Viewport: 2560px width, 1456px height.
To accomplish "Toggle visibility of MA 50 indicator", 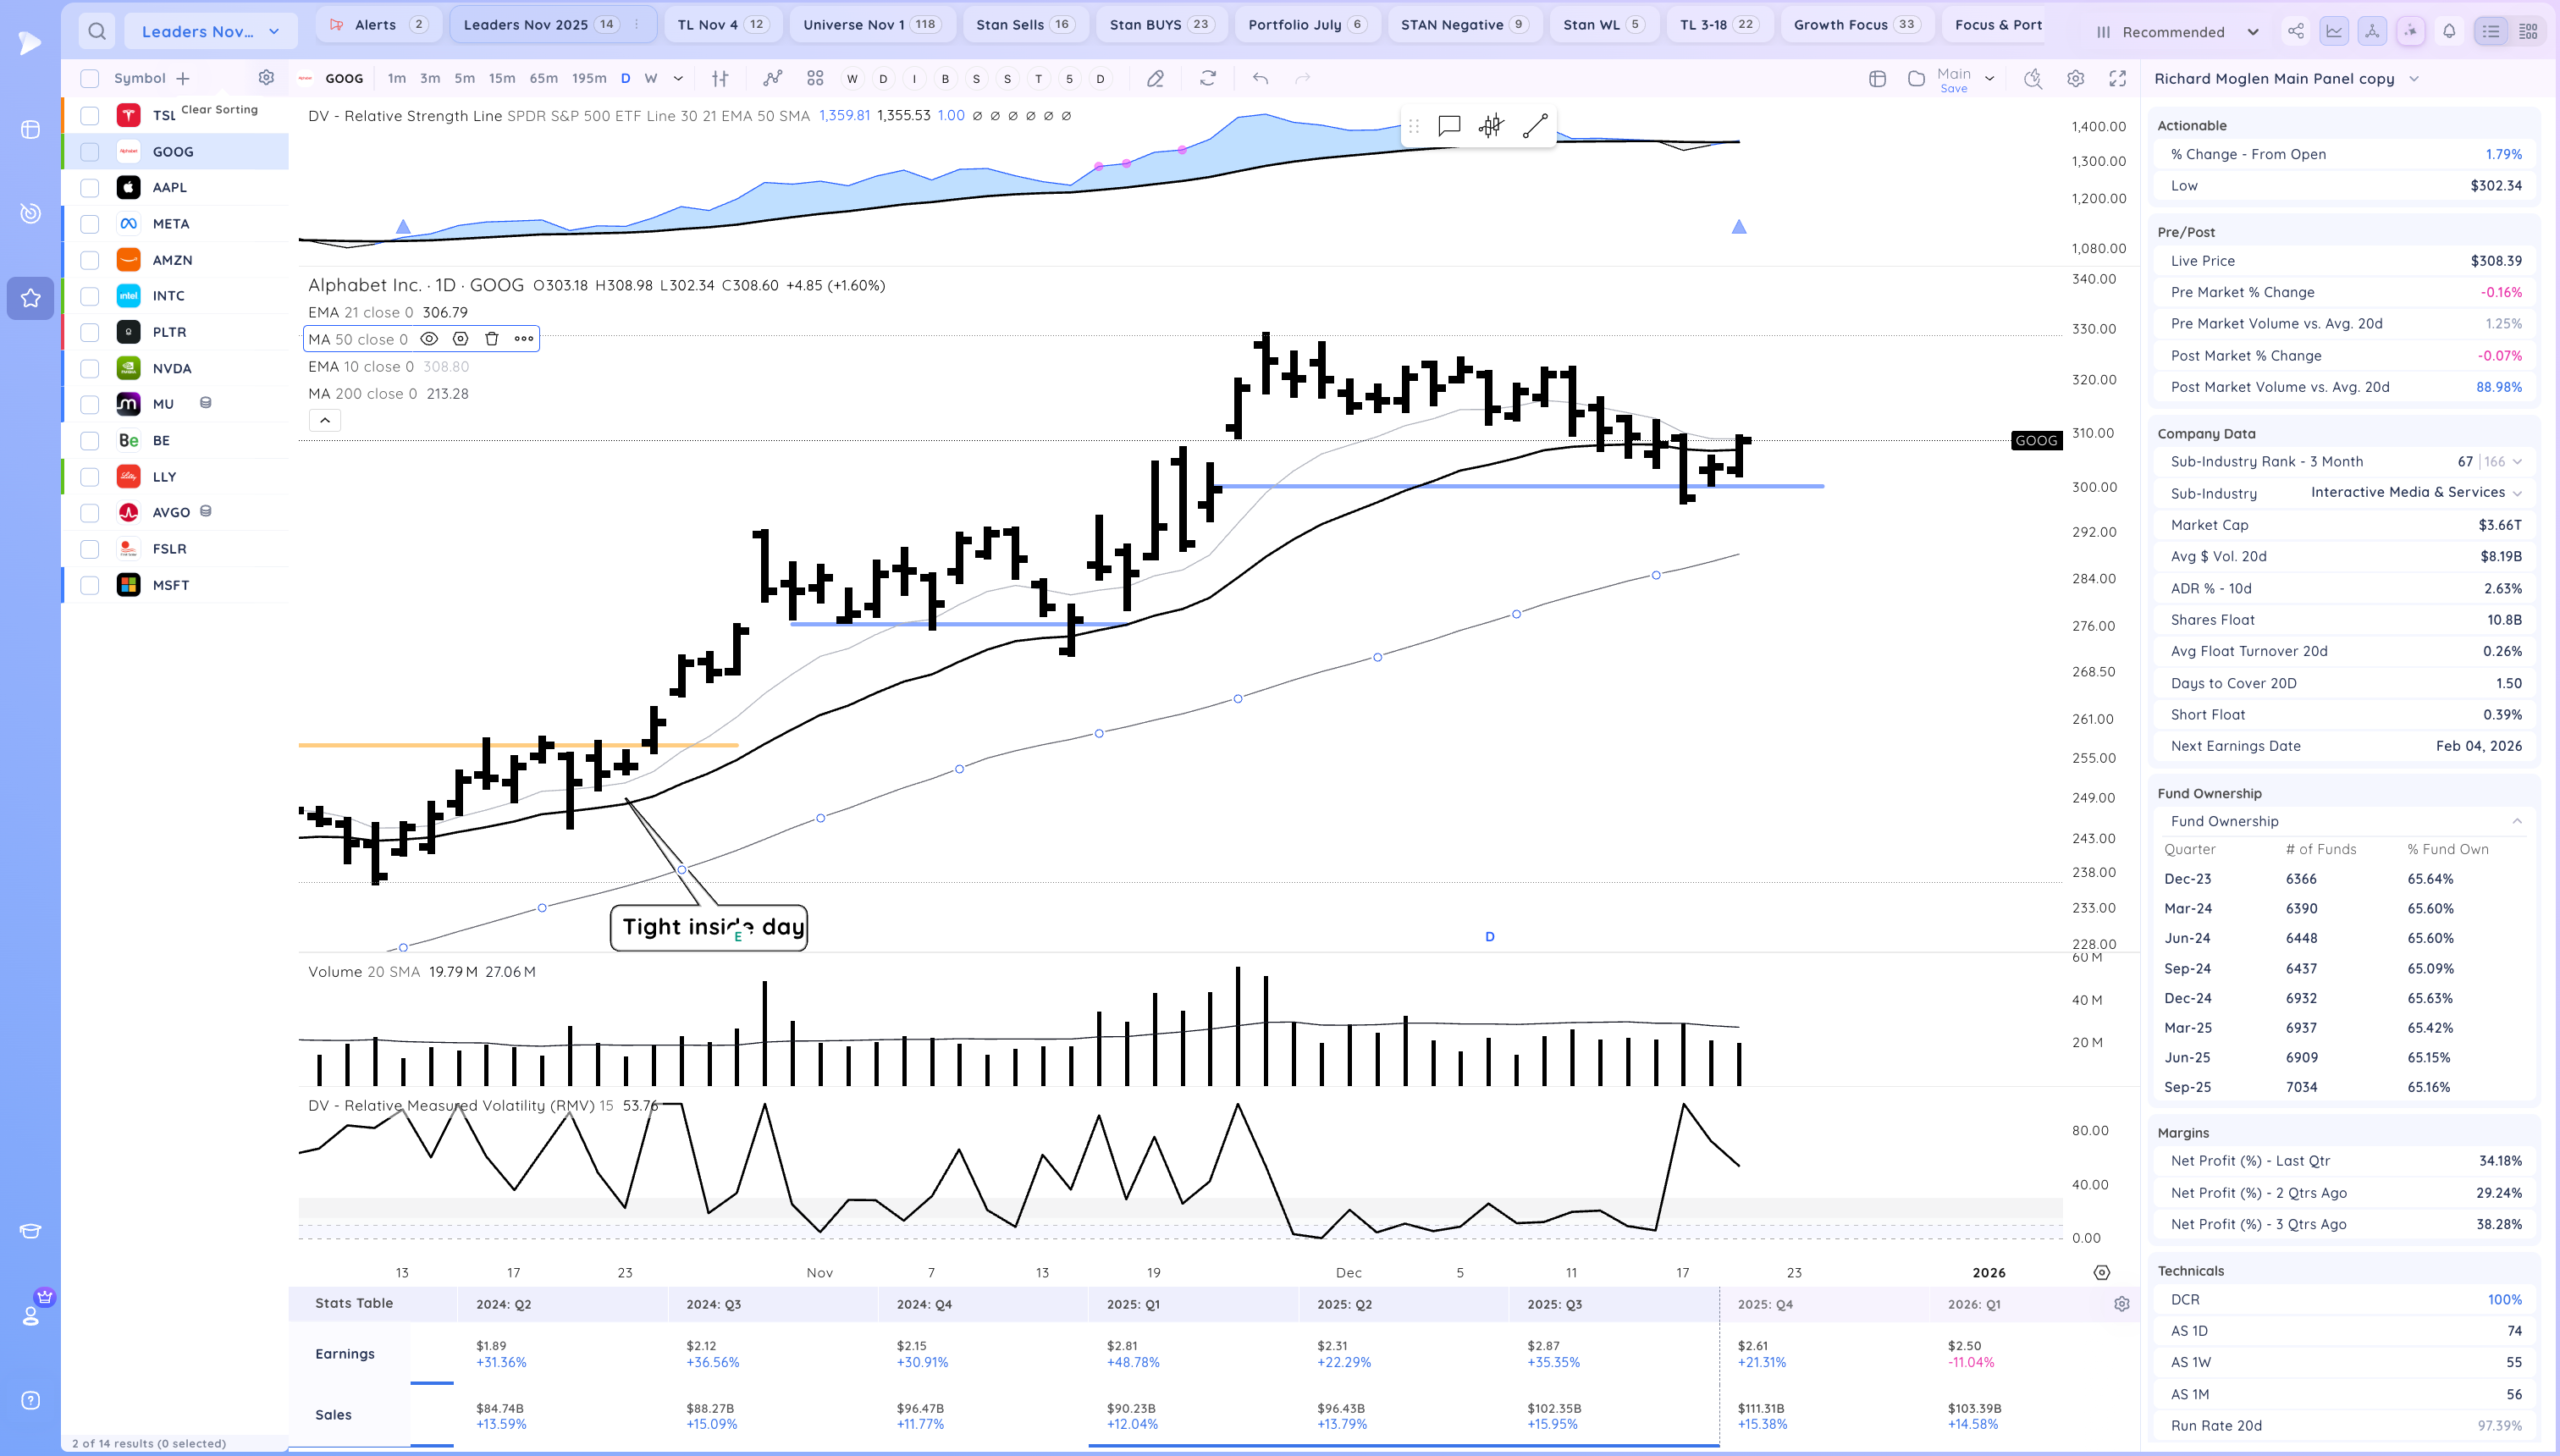I will click(x=429, y=339).
